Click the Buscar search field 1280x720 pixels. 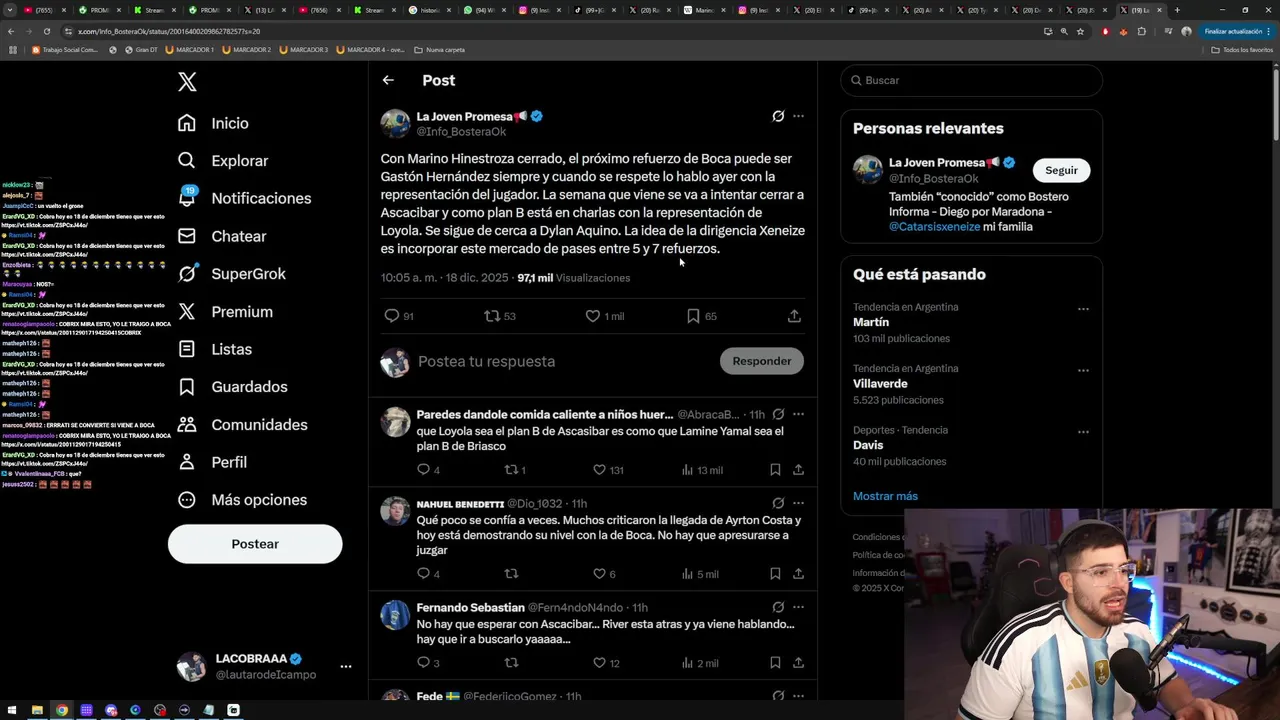click(x=971, y=80)
